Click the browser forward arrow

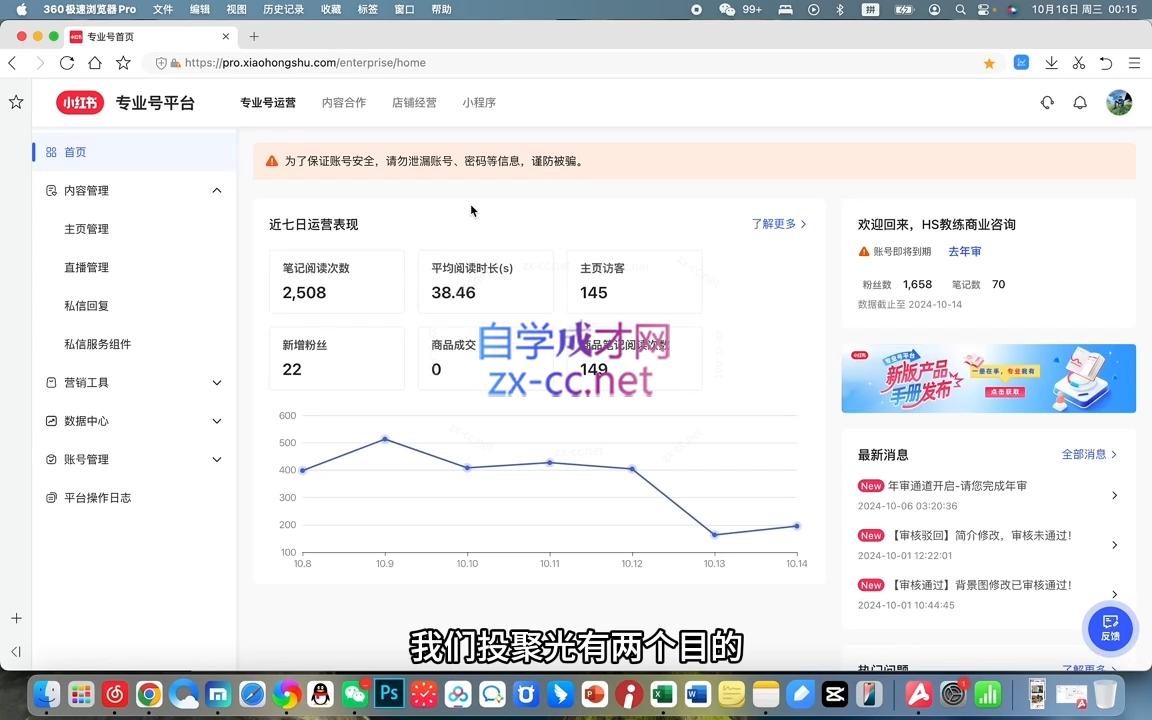[x=40, y=63]
